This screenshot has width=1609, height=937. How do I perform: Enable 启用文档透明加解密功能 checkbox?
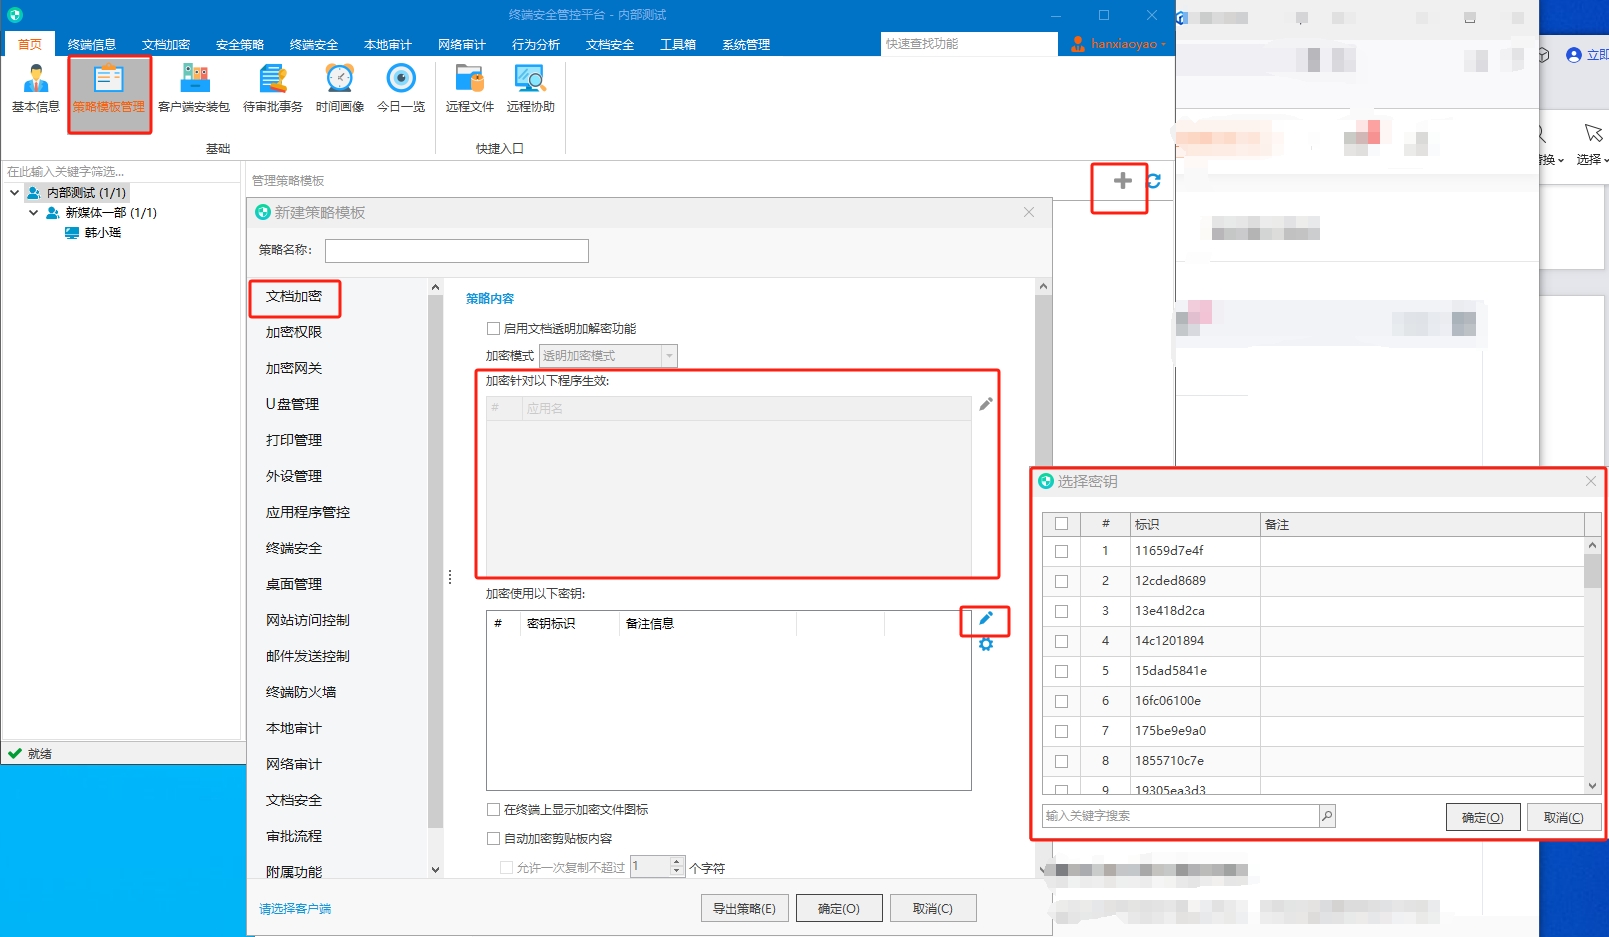[x=493, y=328]
